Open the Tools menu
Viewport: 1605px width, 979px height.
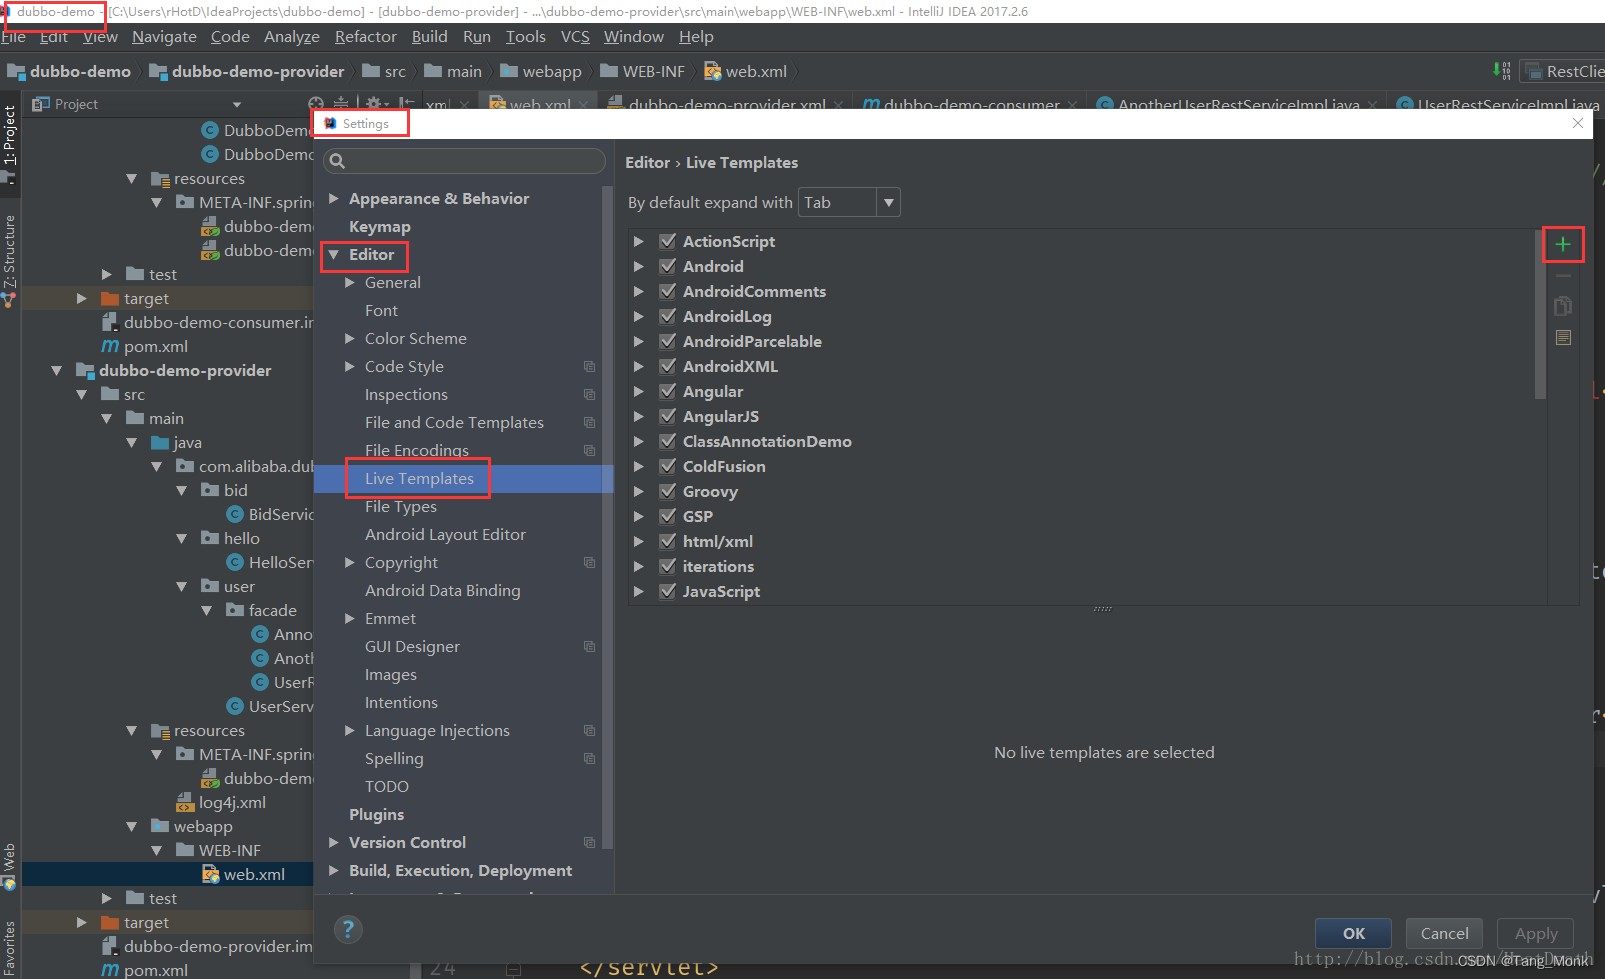525,37
